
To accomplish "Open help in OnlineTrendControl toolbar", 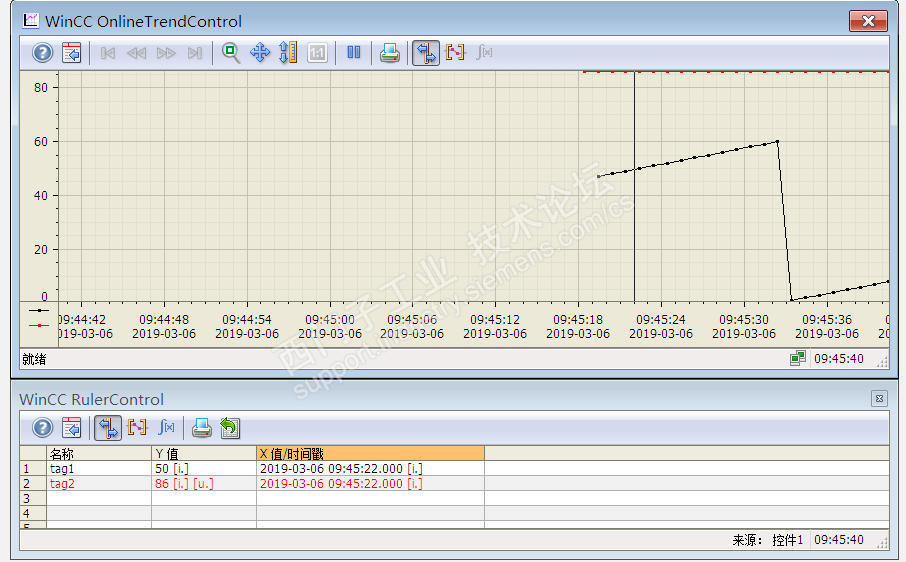I will [x=42, y=53].
